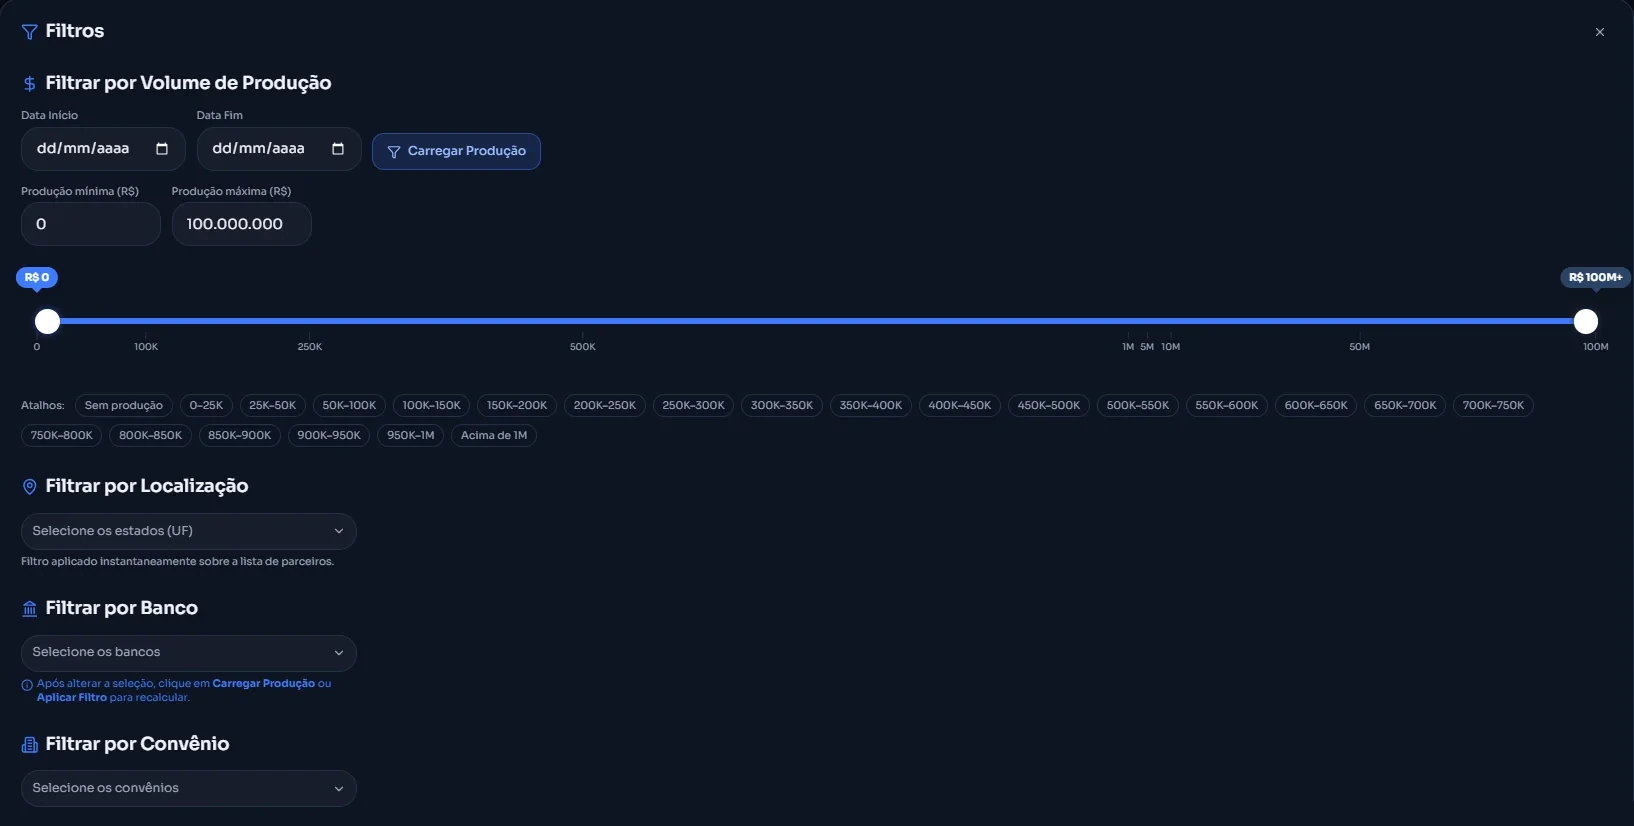Select the 800K-850K shortcut chip
This screenshot has height=826, width=1634.
[150, 435]
